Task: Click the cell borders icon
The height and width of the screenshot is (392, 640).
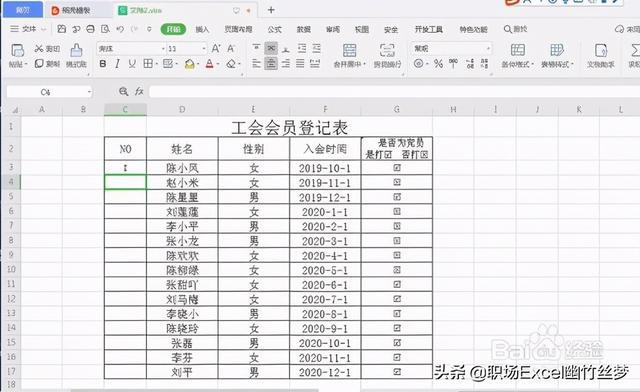Action: [148, 63]
